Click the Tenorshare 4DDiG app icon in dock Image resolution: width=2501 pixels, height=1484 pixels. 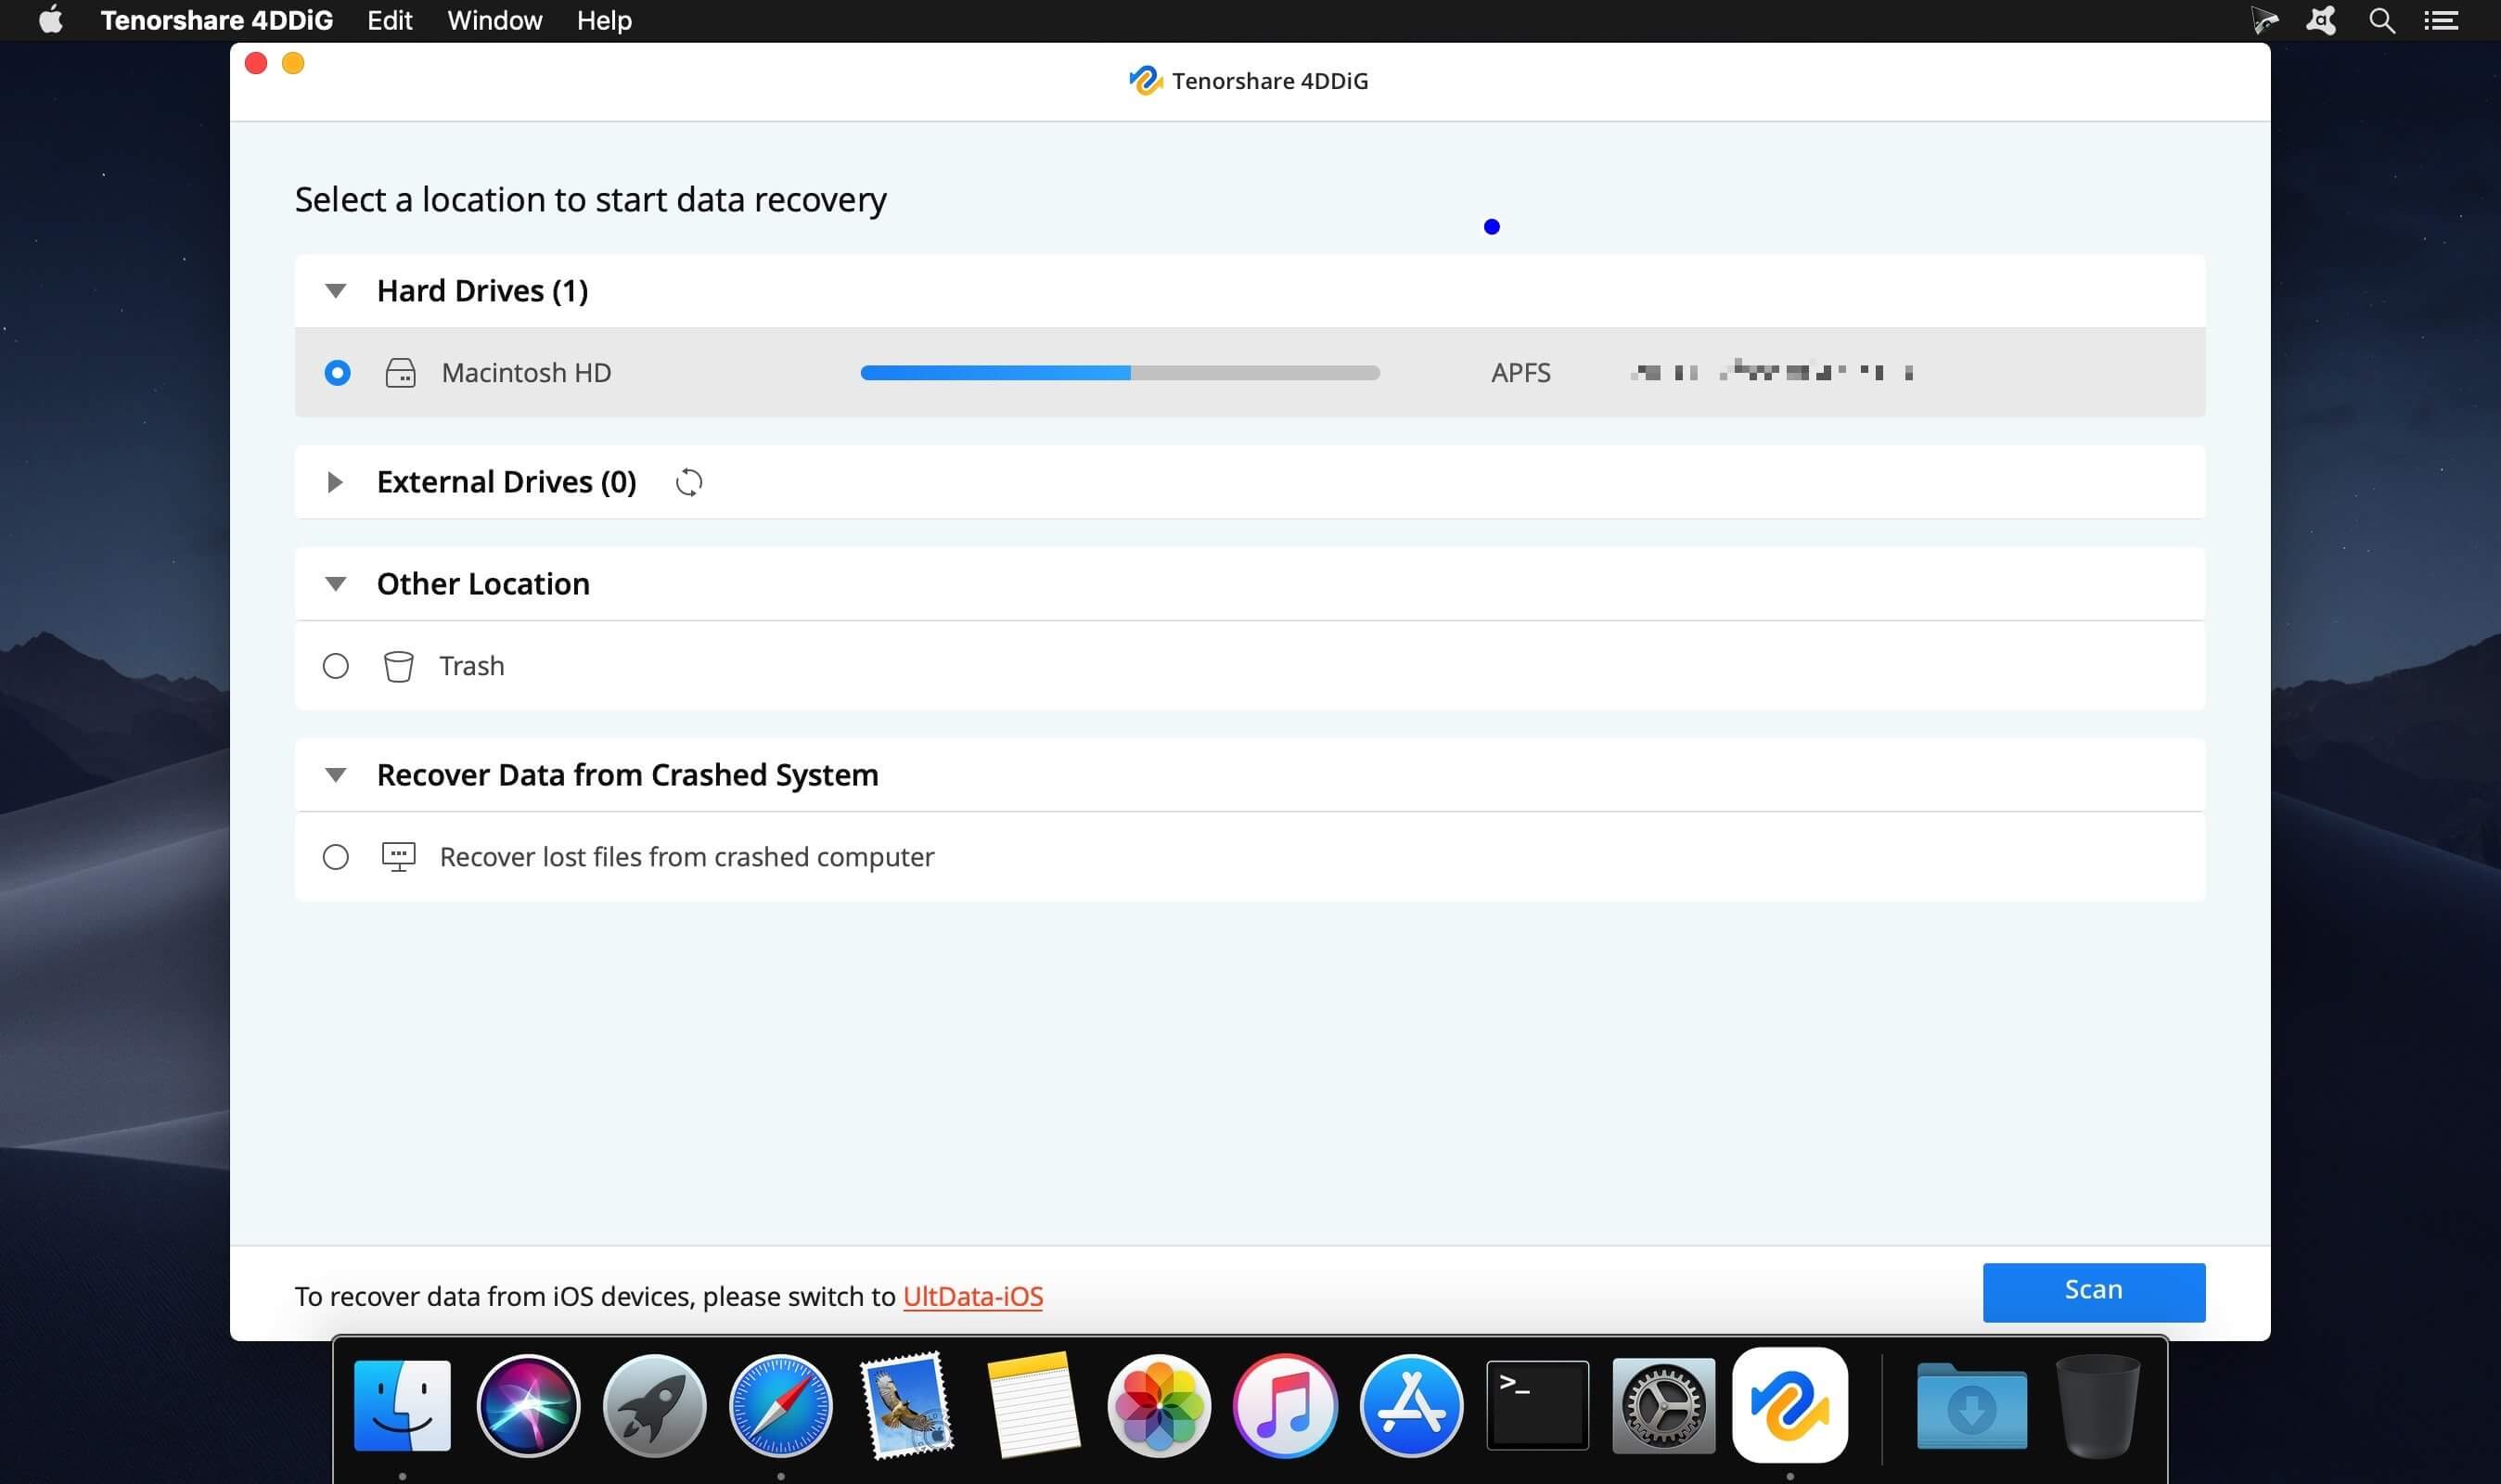[1788, 1402]
